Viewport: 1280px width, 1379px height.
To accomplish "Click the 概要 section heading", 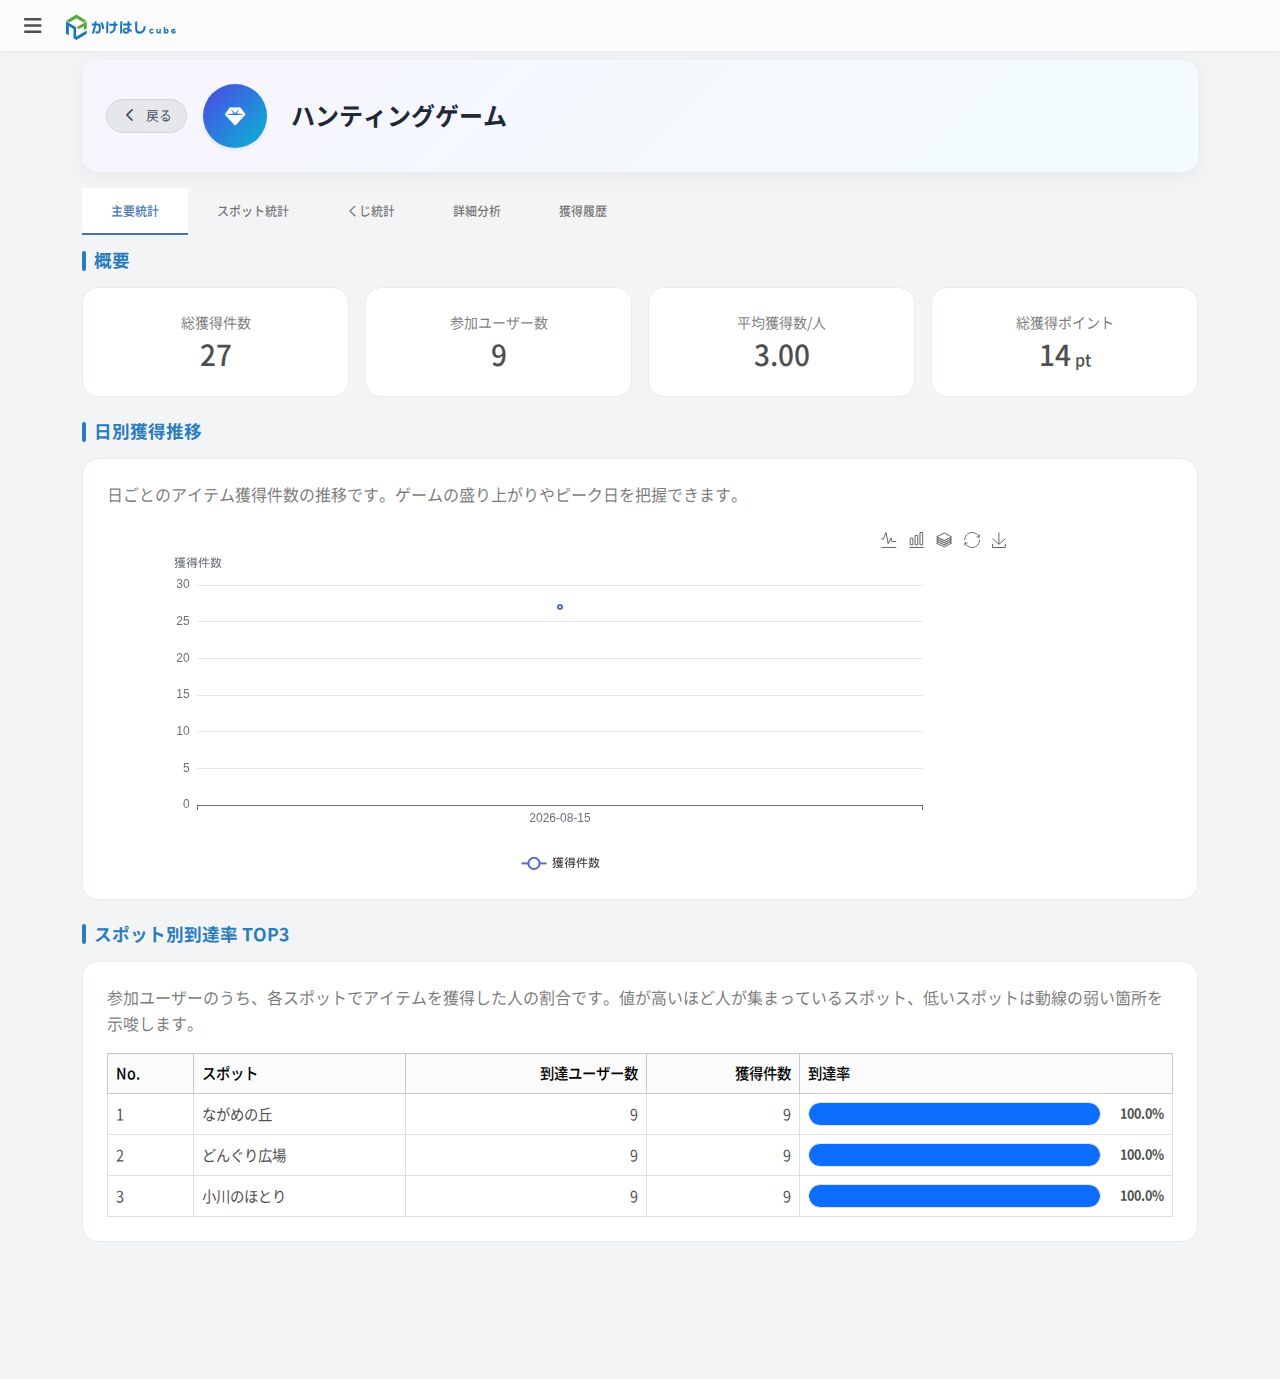I will pos(112,261).
